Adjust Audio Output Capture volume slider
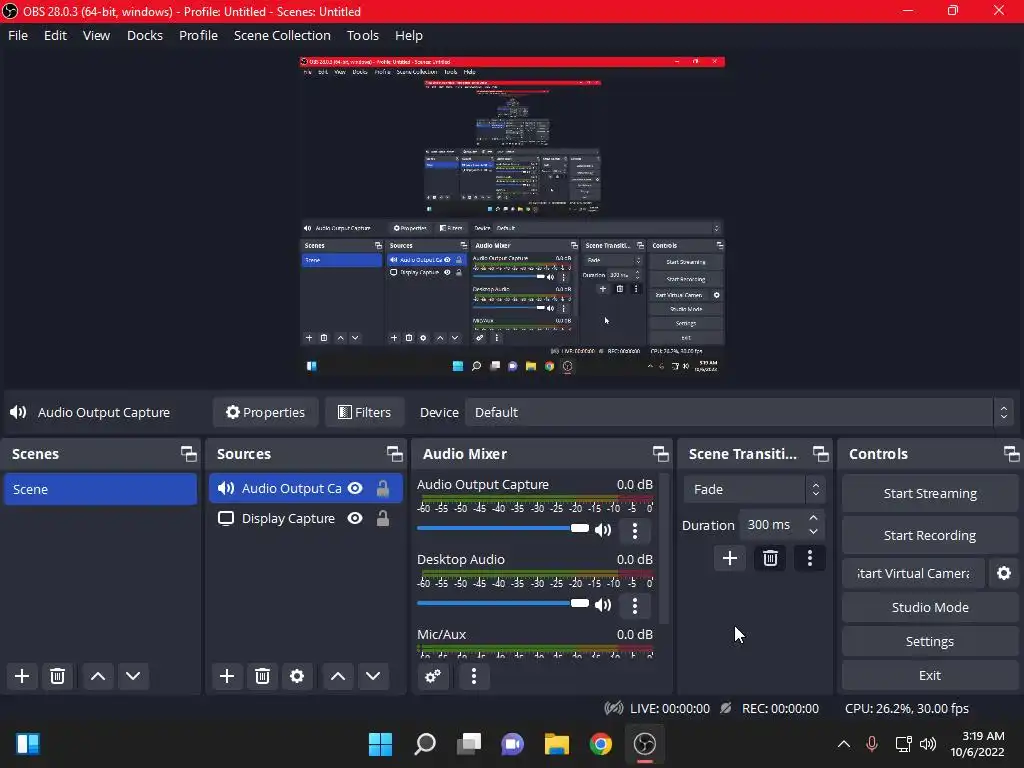This screenshot has width=1024, height=768. click(x=503, y=528)
